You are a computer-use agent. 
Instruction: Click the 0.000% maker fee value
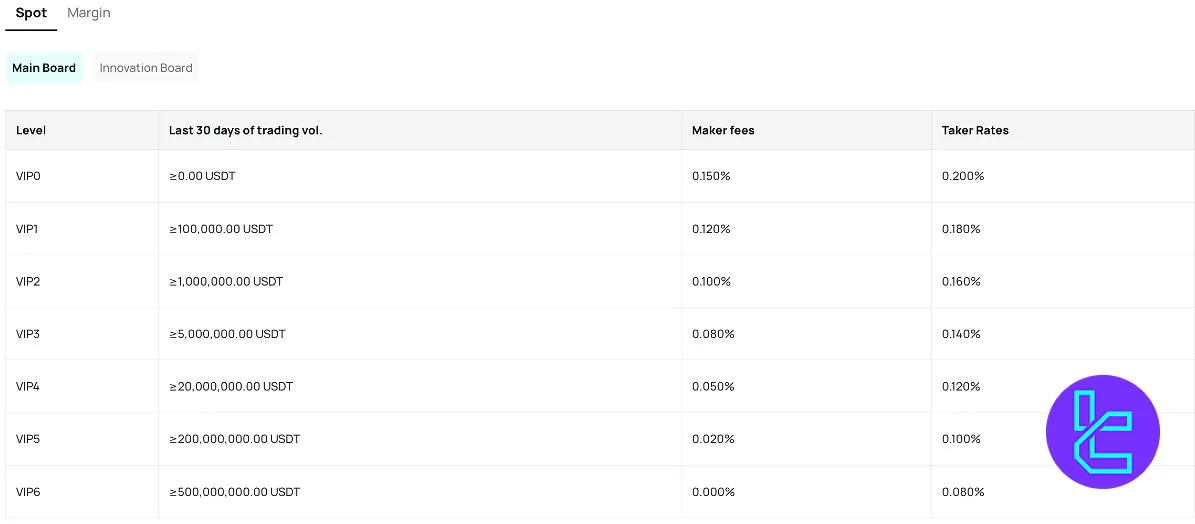click(x=713, y=492)
